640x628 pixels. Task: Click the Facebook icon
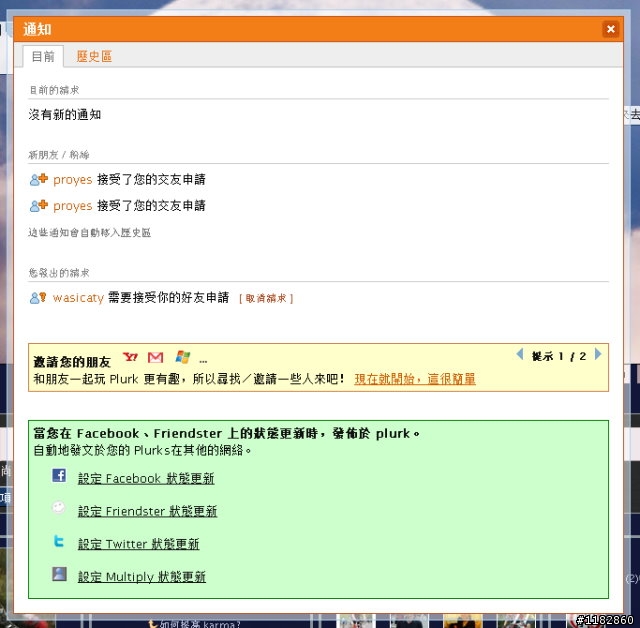[x=59, y=475]
